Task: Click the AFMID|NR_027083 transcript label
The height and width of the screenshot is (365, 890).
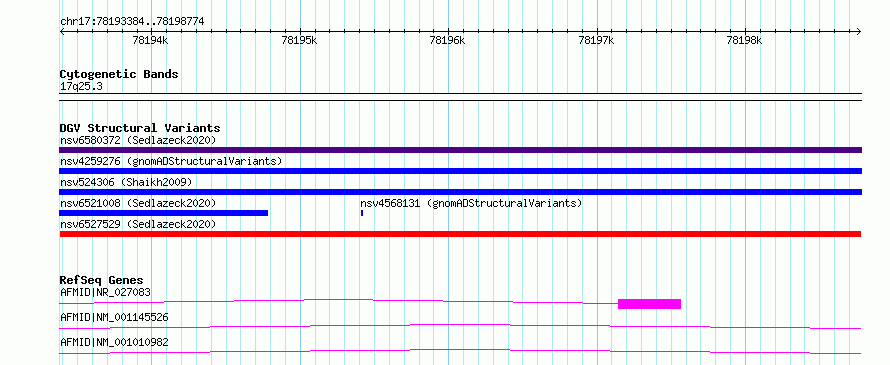Action: coord(105,292)
